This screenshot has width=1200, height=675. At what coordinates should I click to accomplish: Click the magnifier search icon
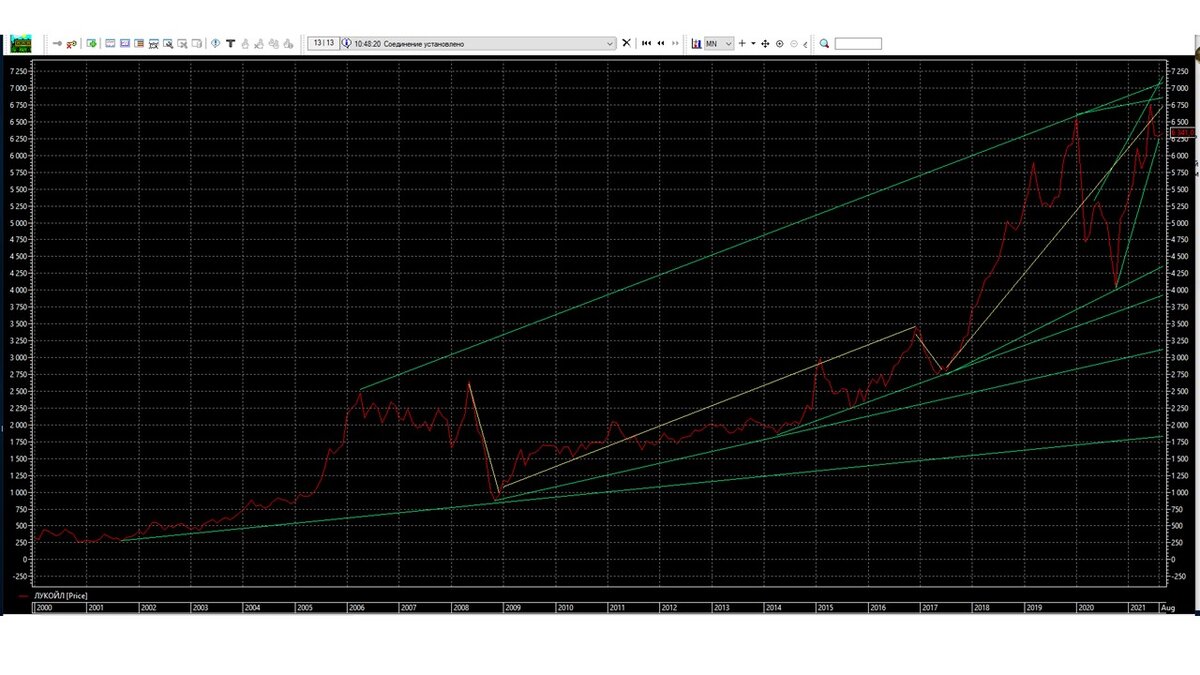824,43
